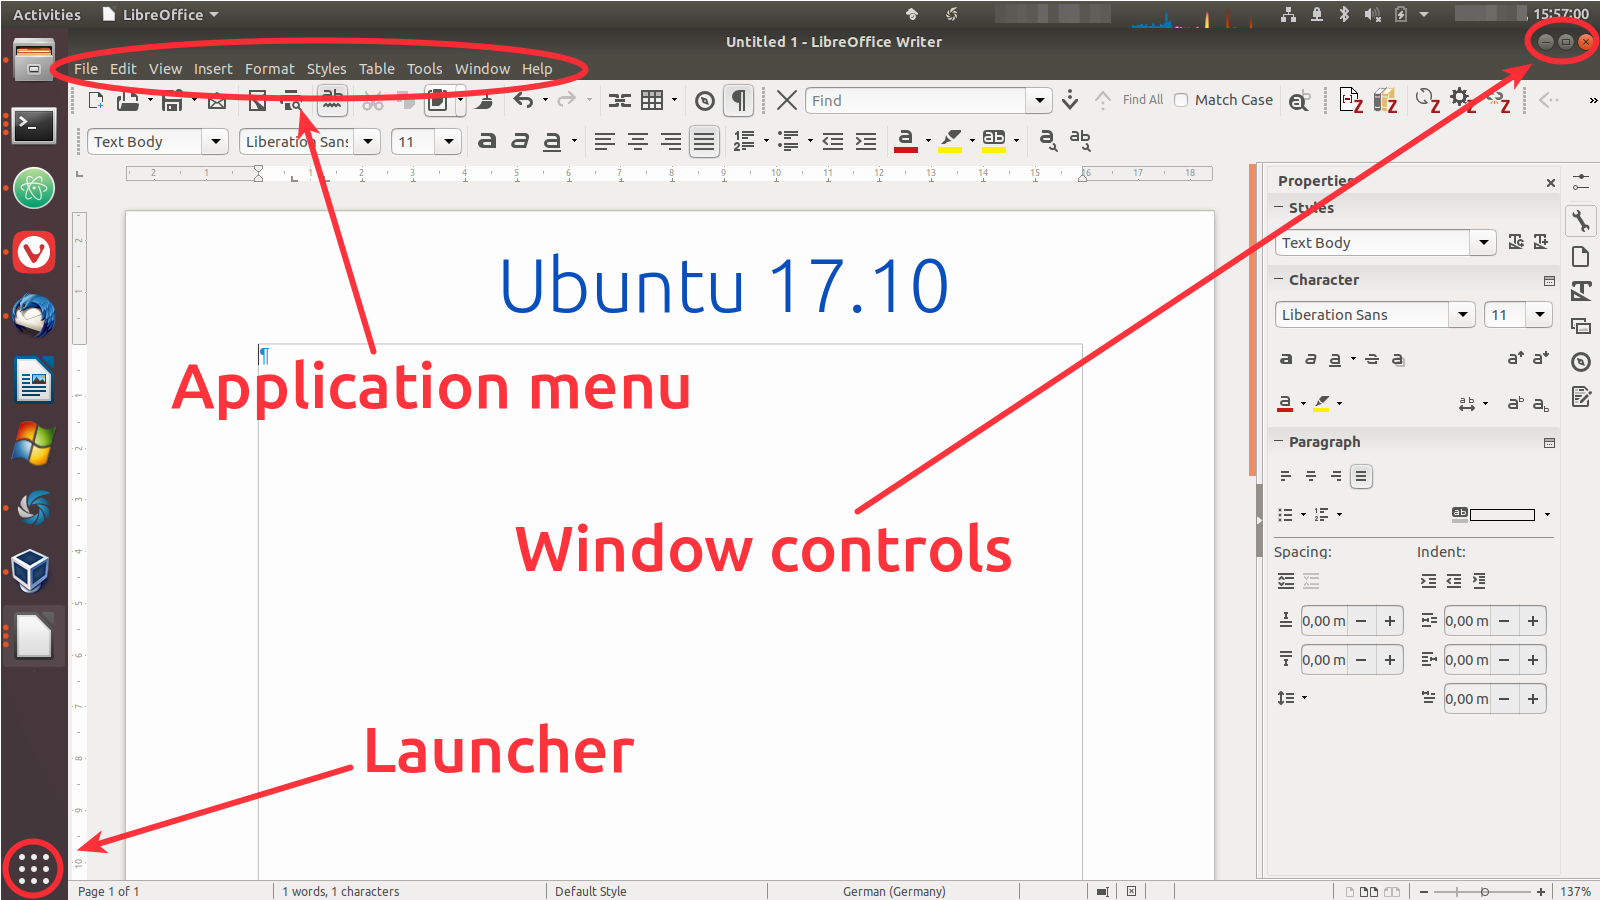Click the Print Preview icon
This screenshot has height=900, width=1600.
(x=291, y=100)
